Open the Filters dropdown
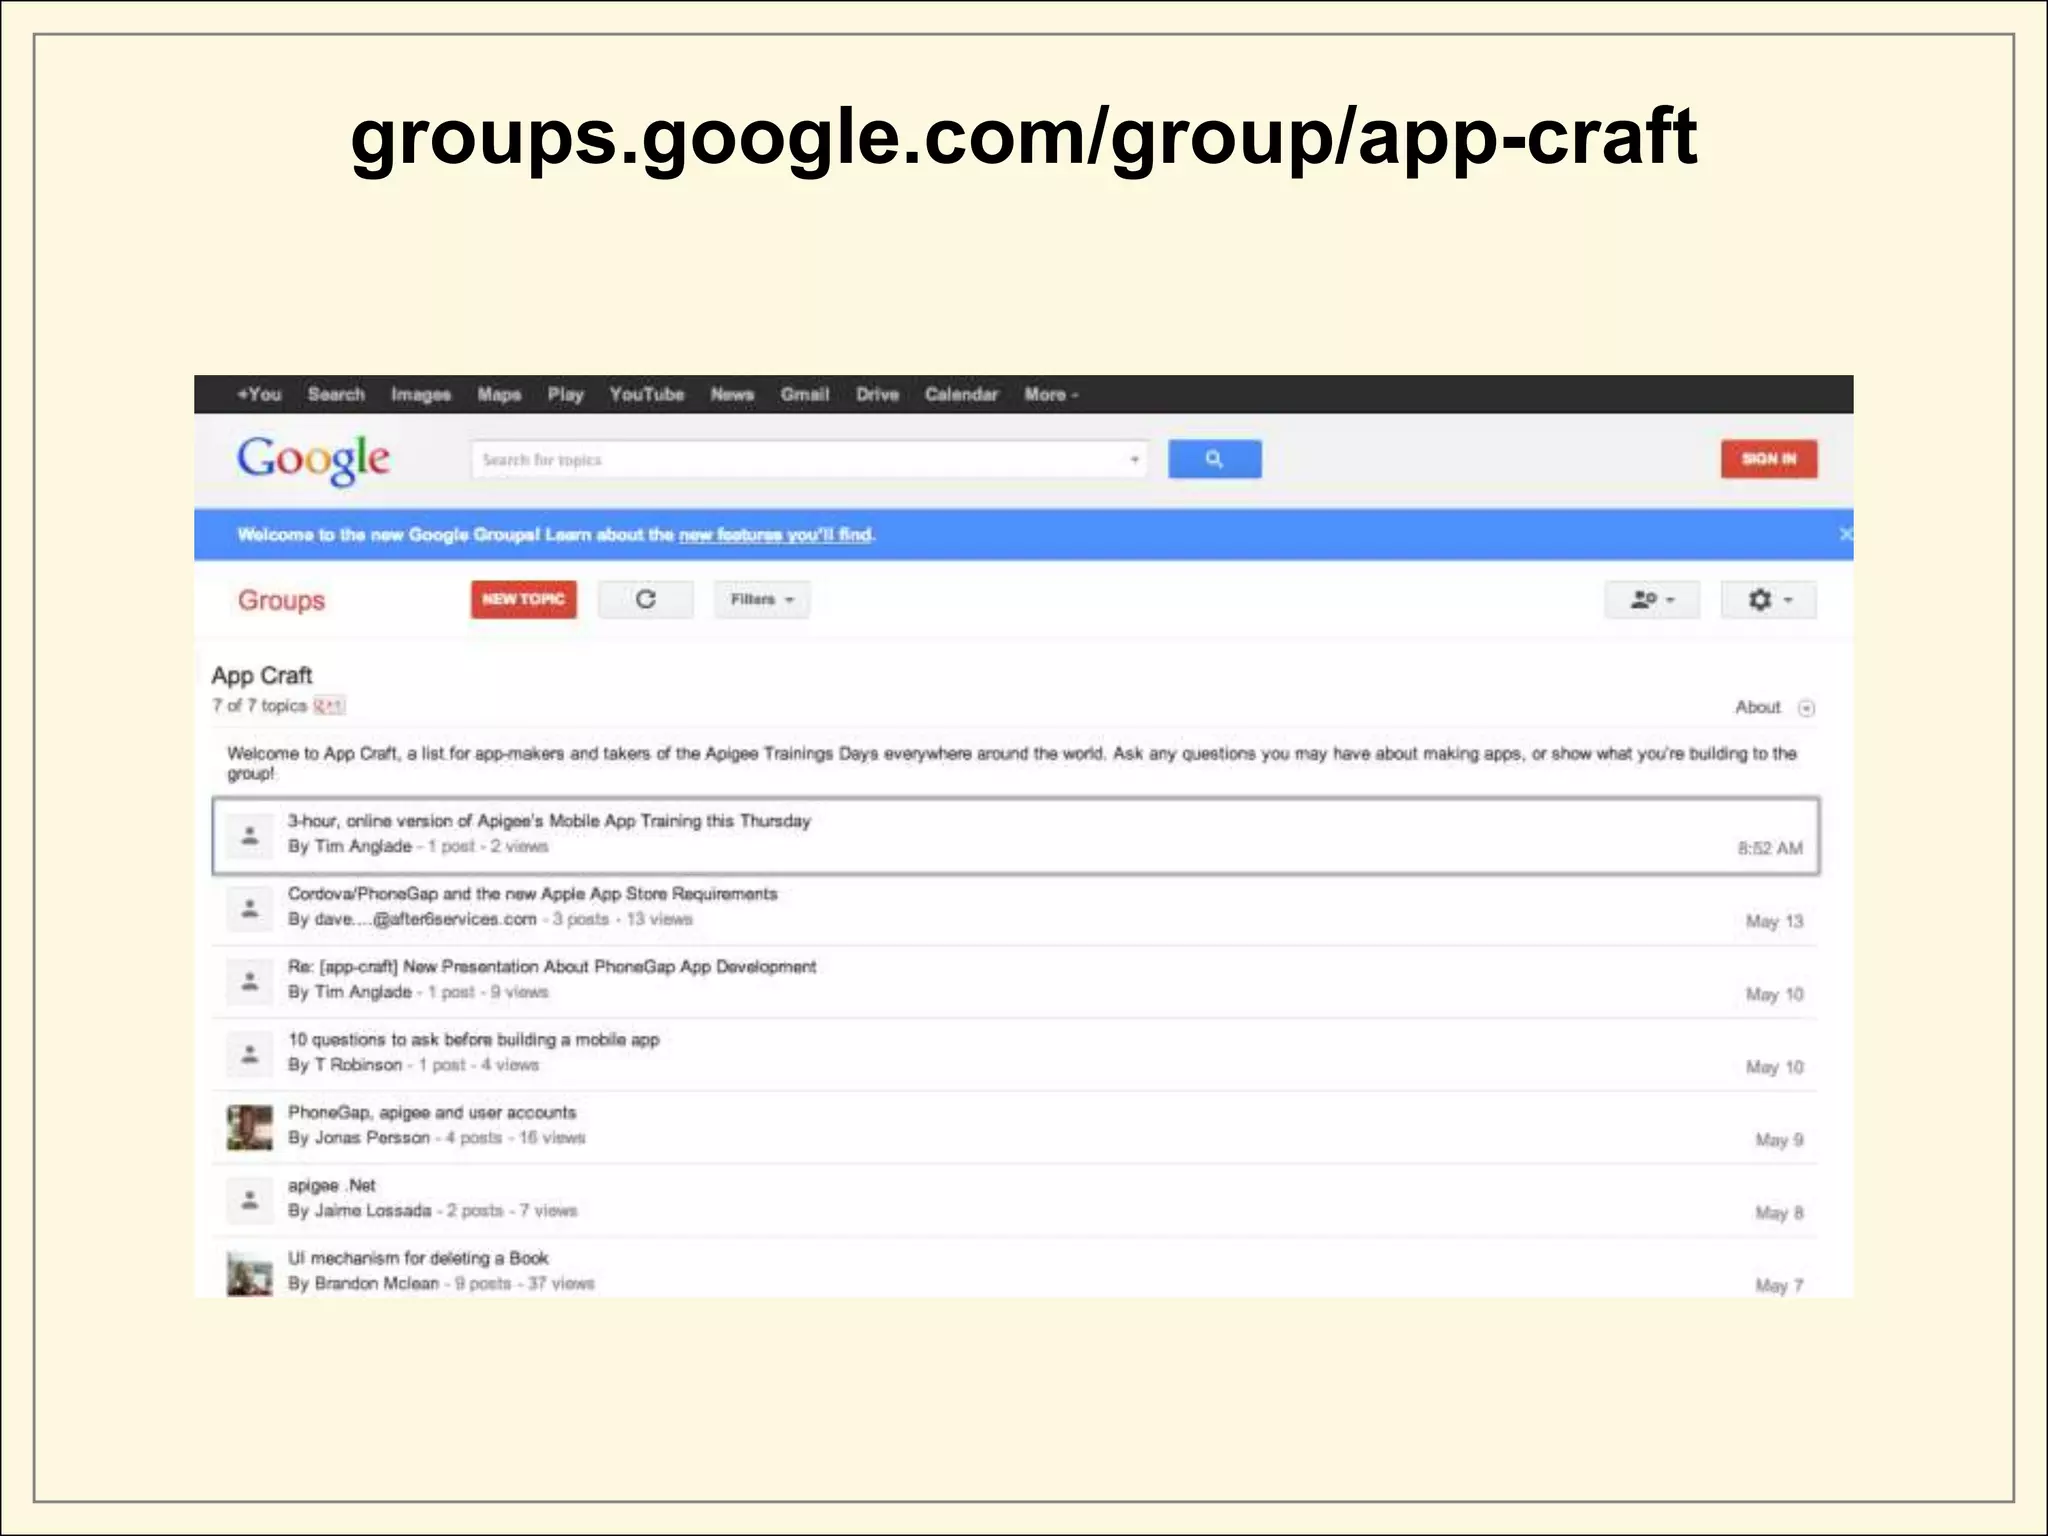 [762, 599]
